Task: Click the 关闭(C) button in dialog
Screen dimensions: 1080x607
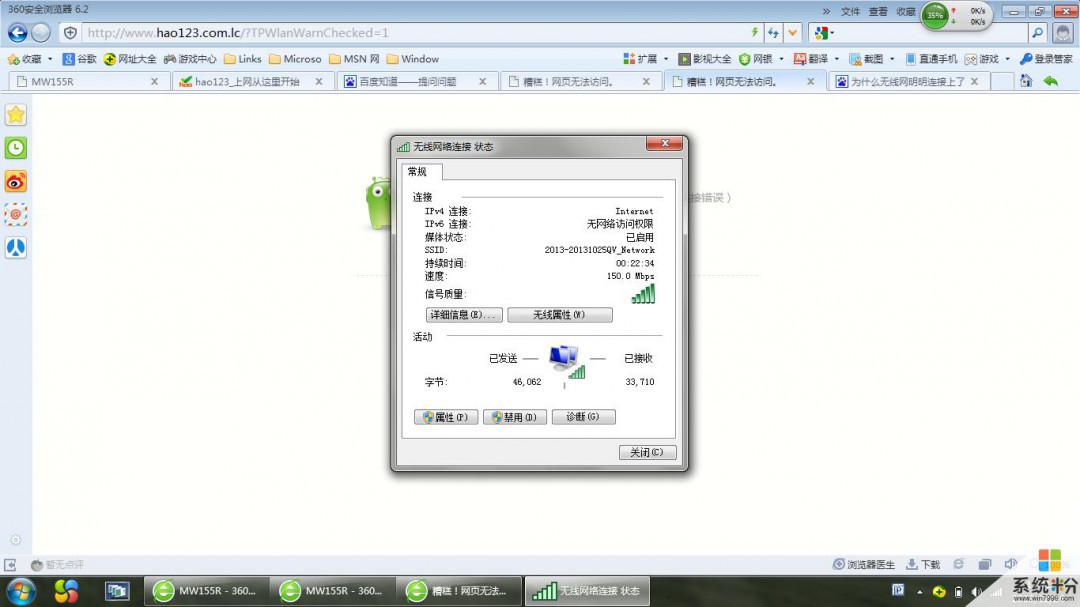Action: tap(647, 453)
